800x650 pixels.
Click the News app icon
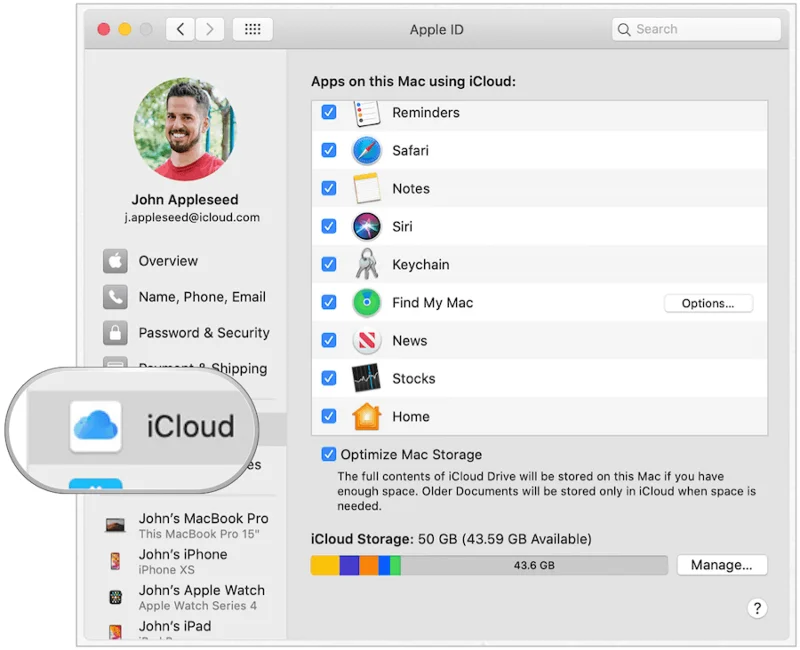click(x=366, y=340)
